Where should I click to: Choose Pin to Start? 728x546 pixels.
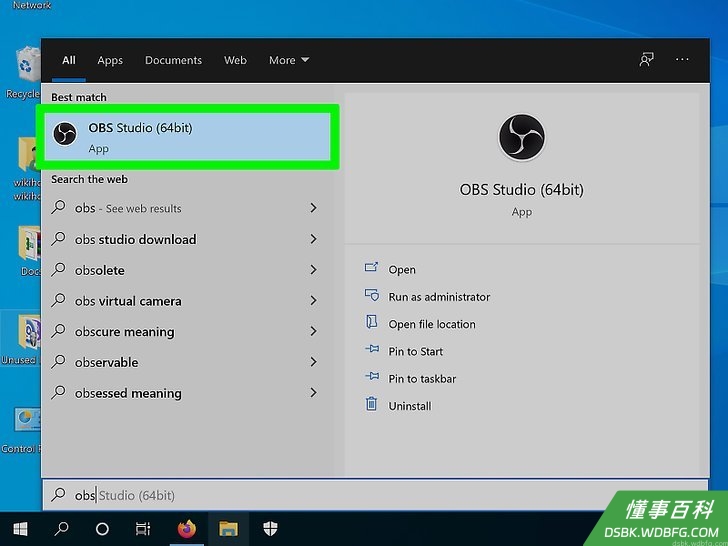click(x=416, y=351)
